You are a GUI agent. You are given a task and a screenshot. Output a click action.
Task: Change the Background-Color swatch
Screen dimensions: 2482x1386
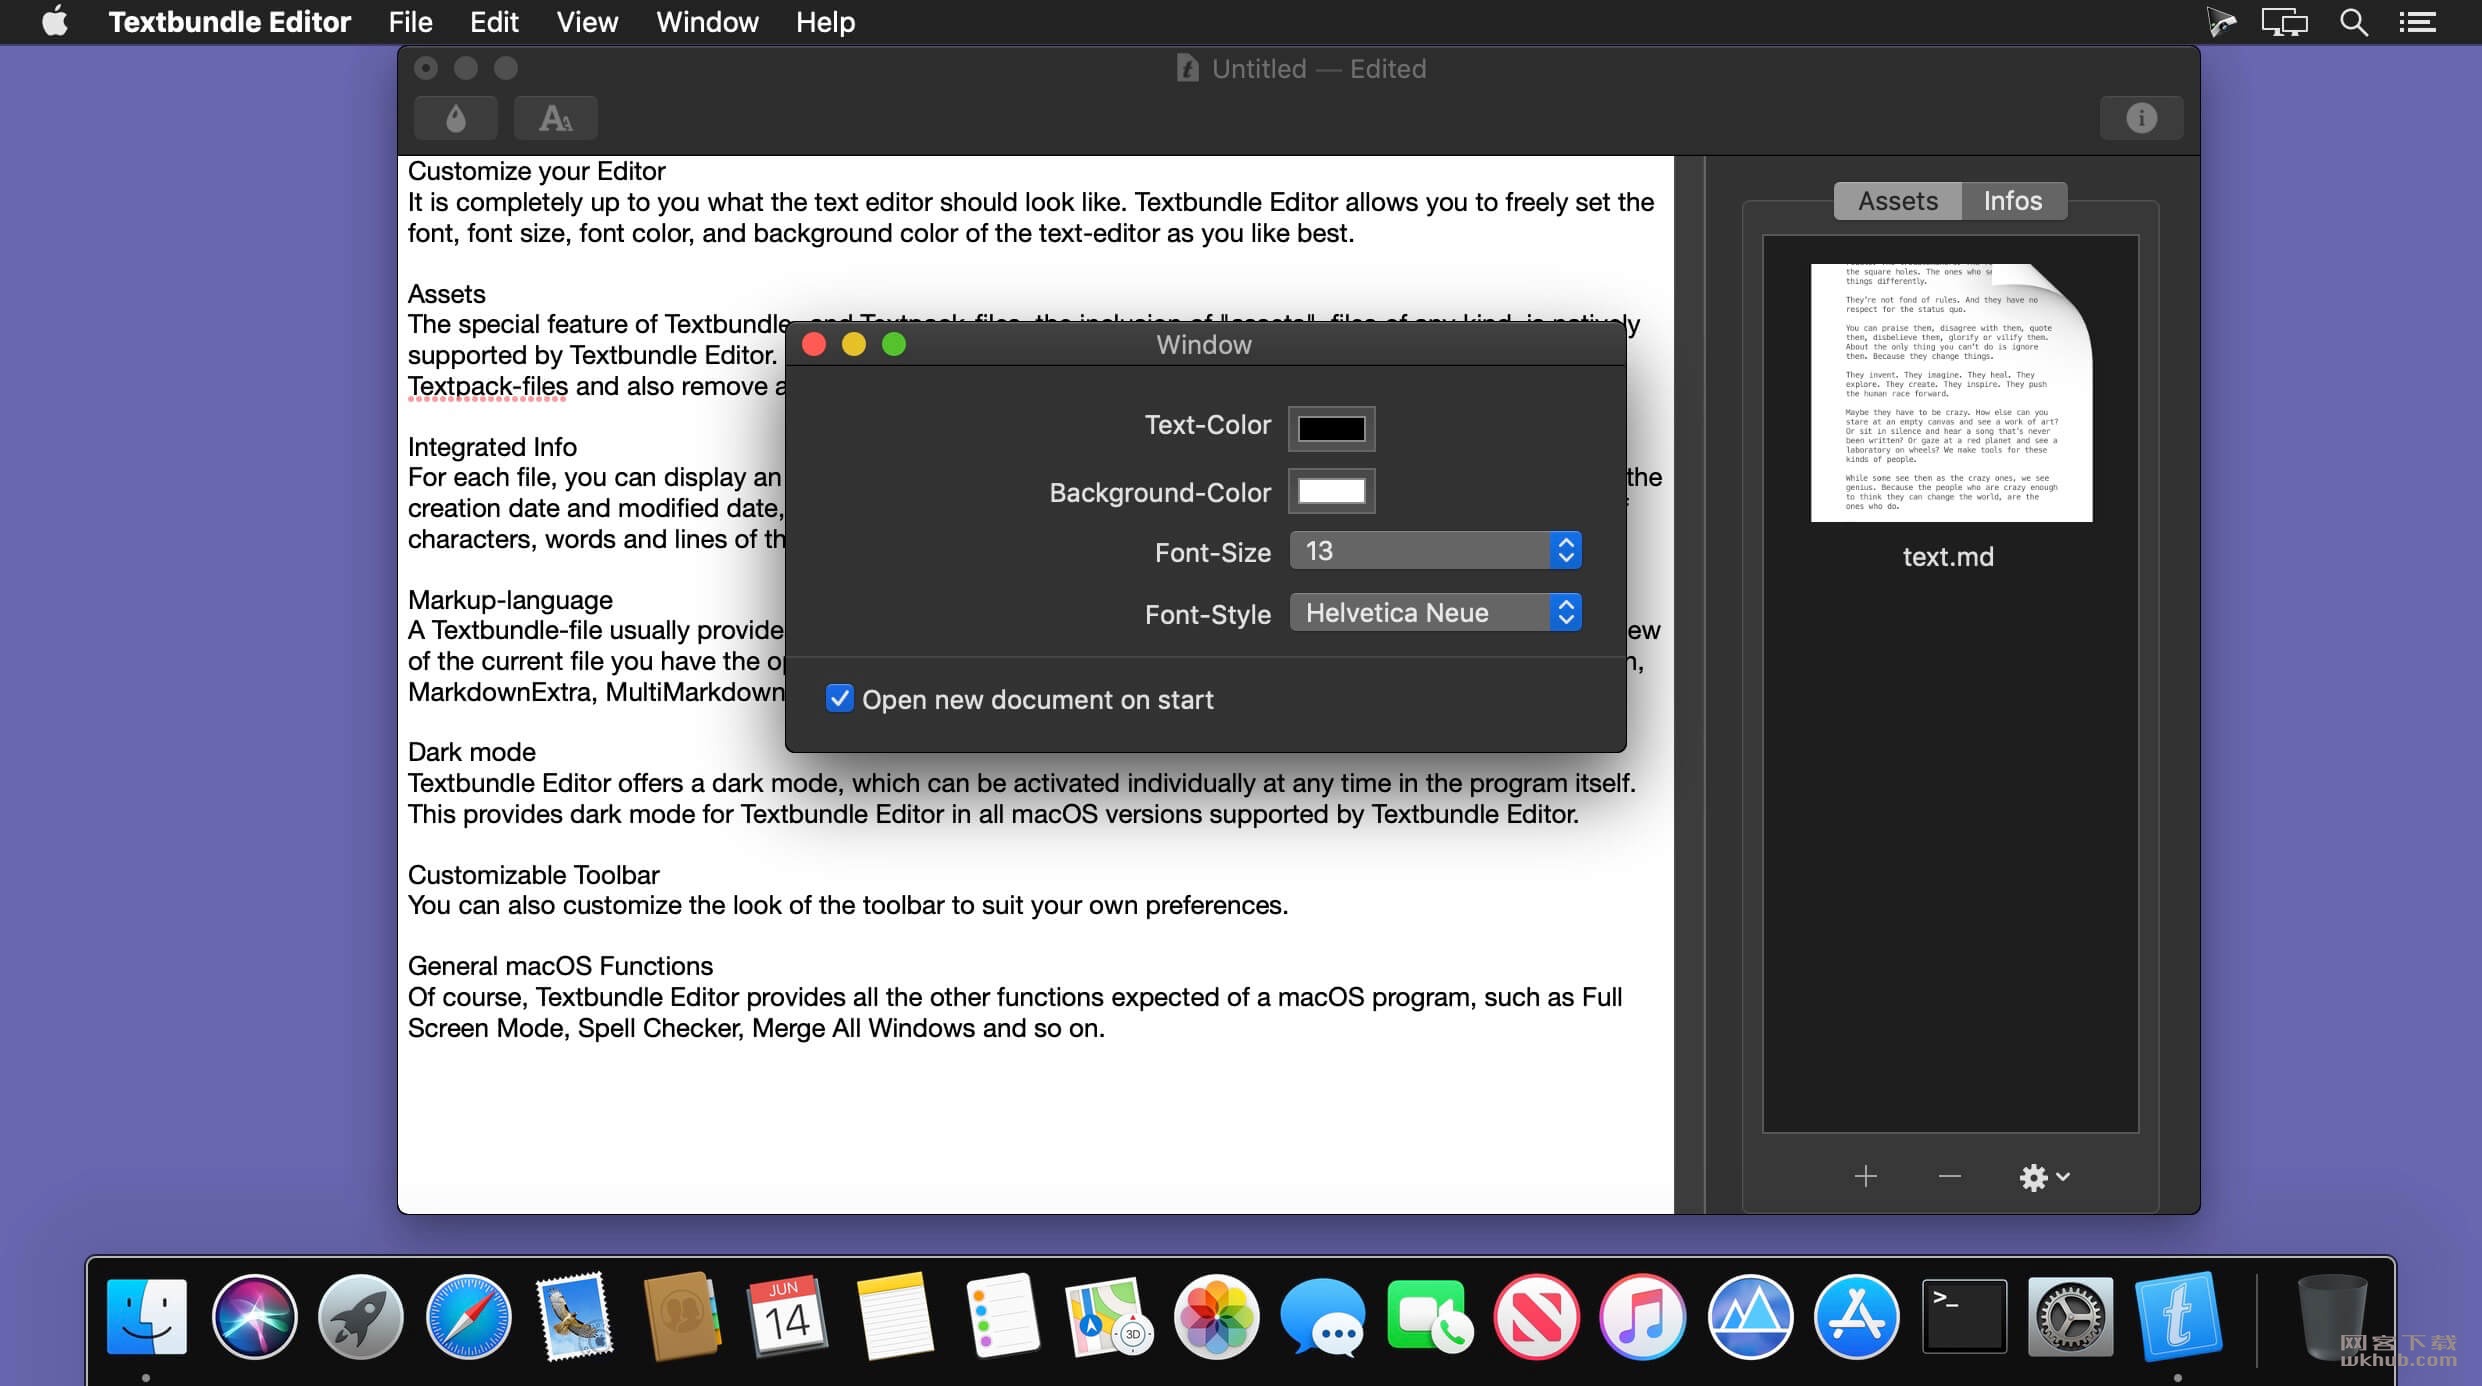(1331, 491)
